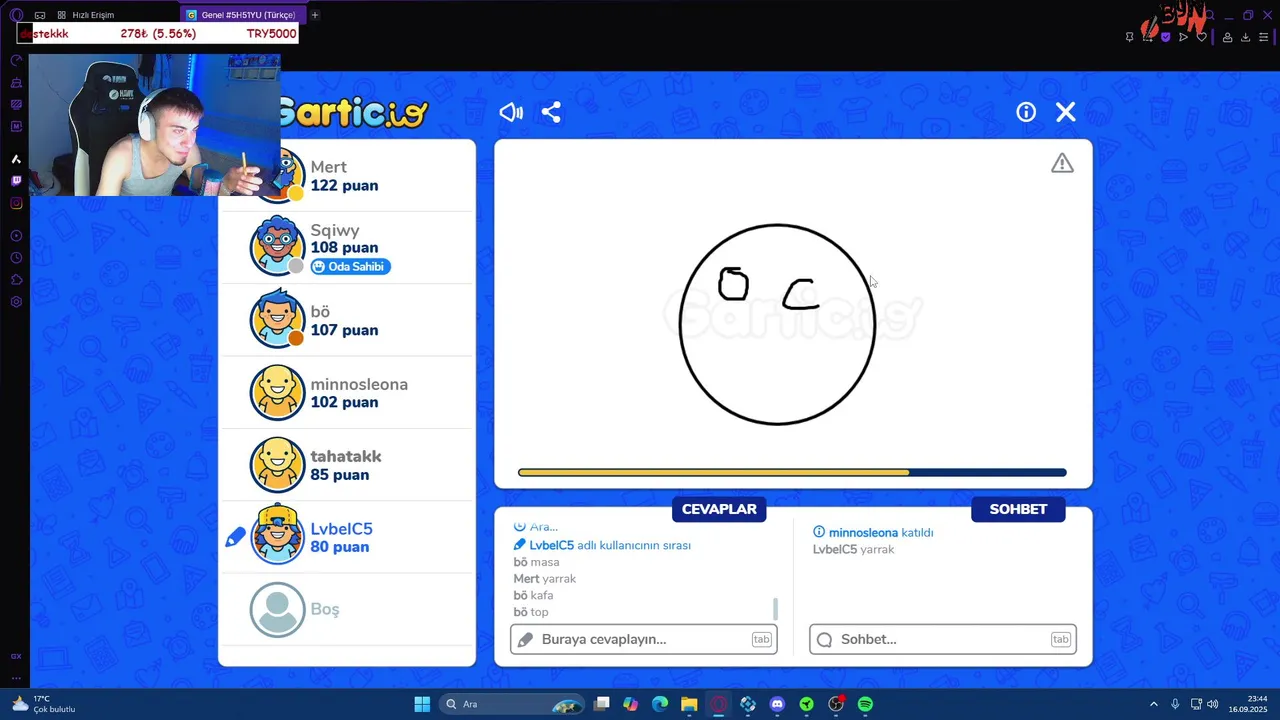Image resolution: width=1280 pixels, height=720 pixels.
Task: Open extensions cube in sidebar
Action: tap(16, 280)
